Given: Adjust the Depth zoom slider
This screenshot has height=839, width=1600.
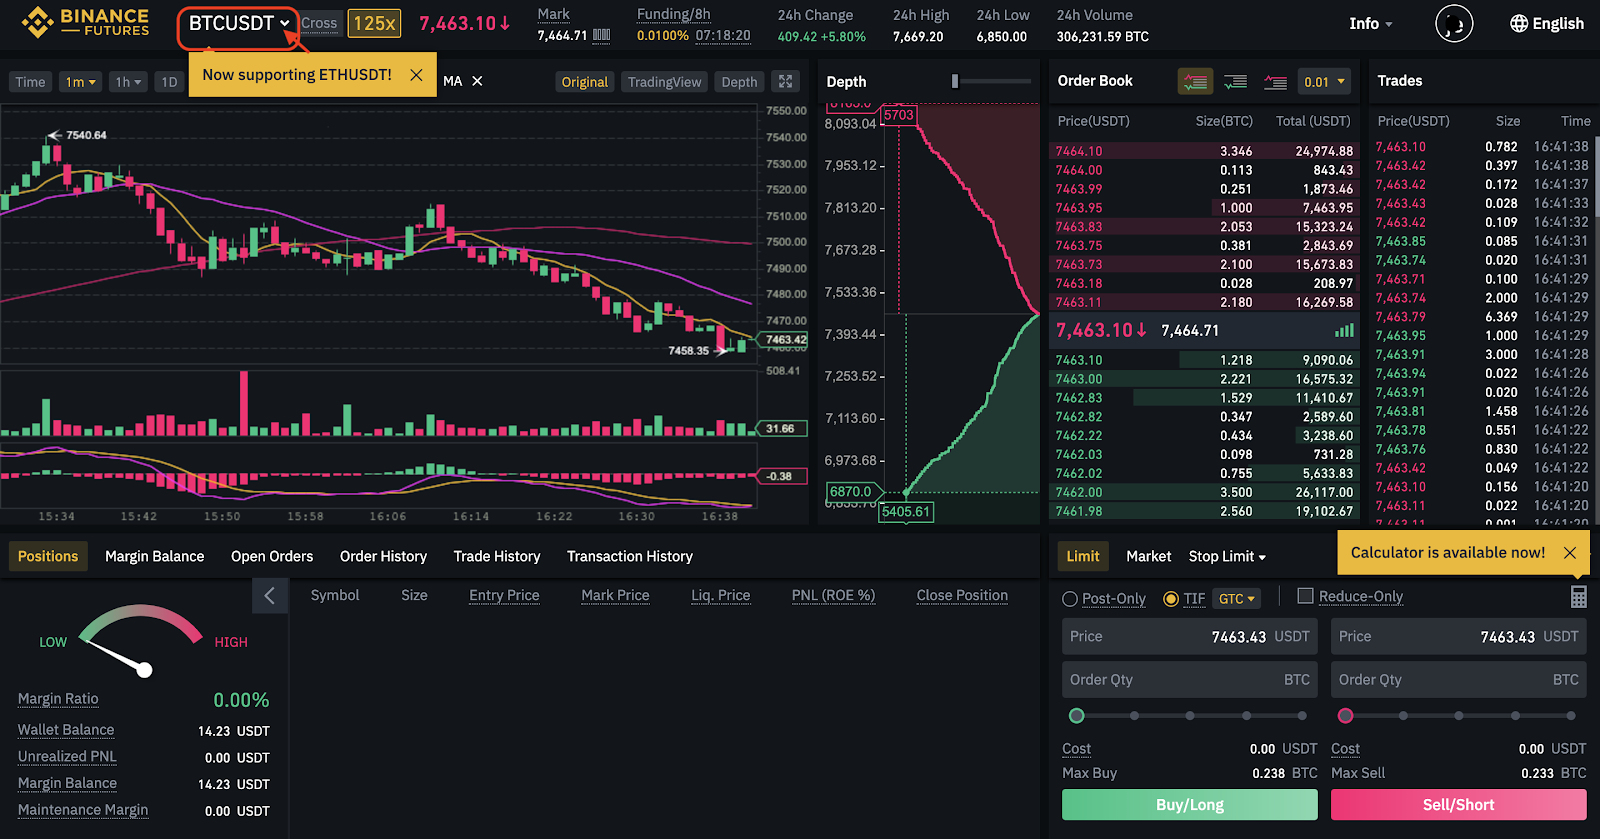Looking at the screenshot, I should (x=955, y=81).
